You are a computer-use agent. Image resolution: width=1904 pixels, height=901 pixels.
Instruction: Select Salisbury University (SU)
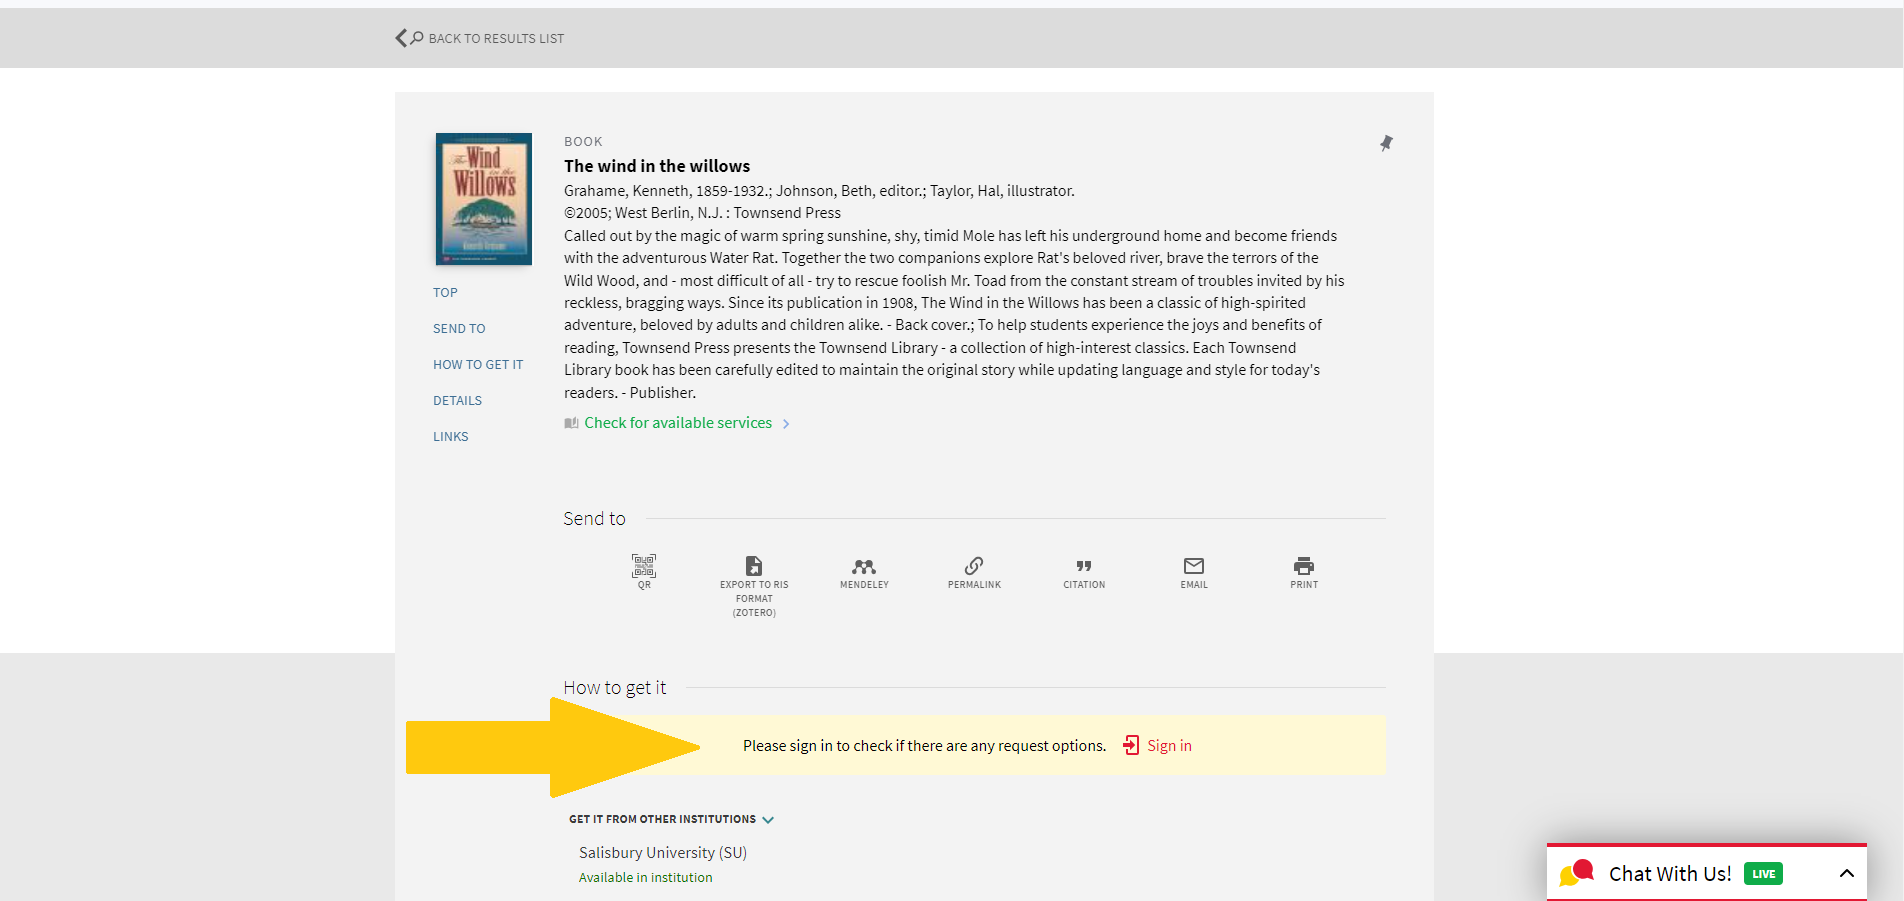click(663, 853)
